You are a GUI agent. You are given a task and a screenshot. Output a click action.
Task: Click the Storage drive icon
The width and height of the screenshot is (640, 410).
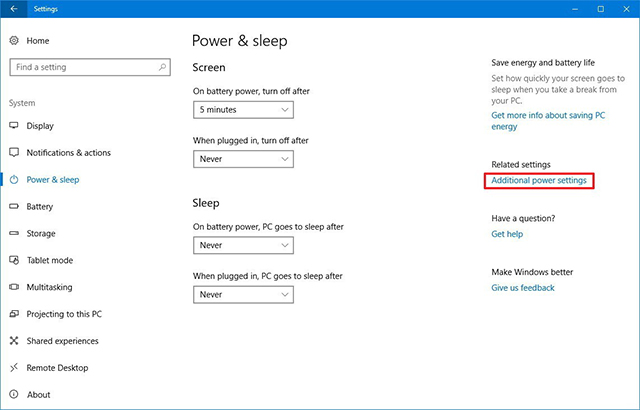click(14, 233)
